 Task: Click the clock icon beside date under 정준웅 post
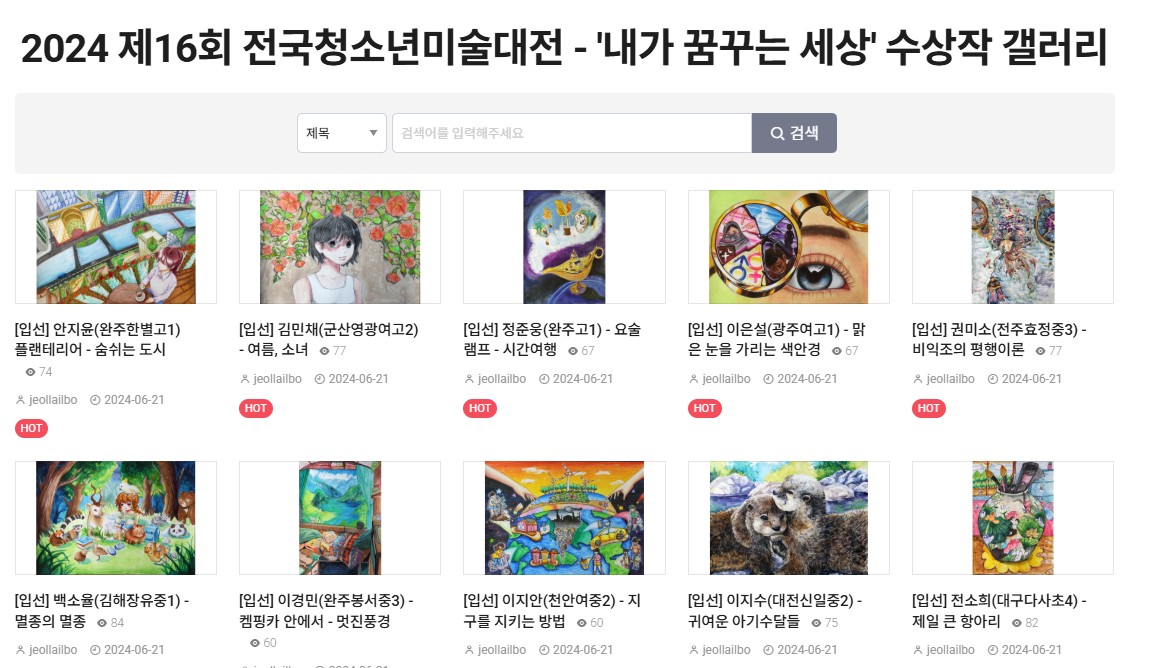click(544, 379)
